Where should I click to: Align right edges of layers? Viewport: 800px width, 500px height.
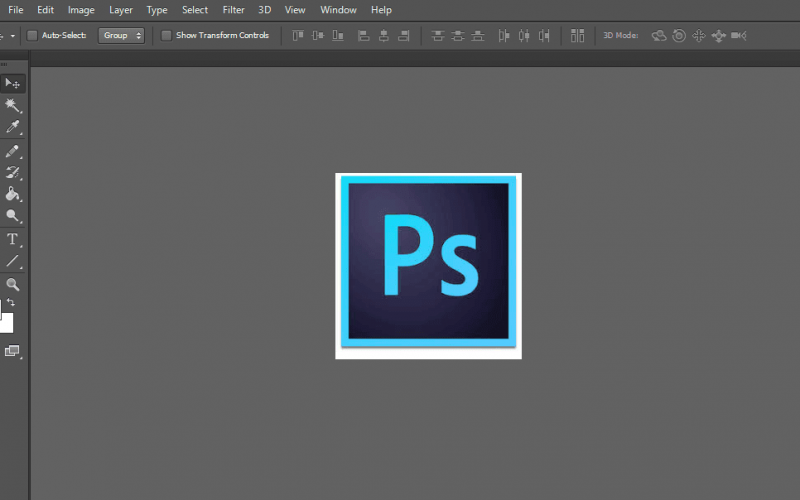[x=404, y=35]
